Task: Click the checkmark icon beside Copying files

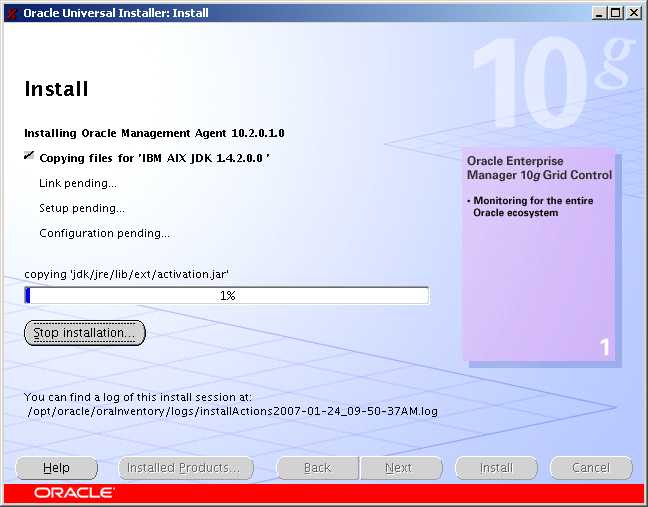Action: pyautogui.click(x=29, y=157)
